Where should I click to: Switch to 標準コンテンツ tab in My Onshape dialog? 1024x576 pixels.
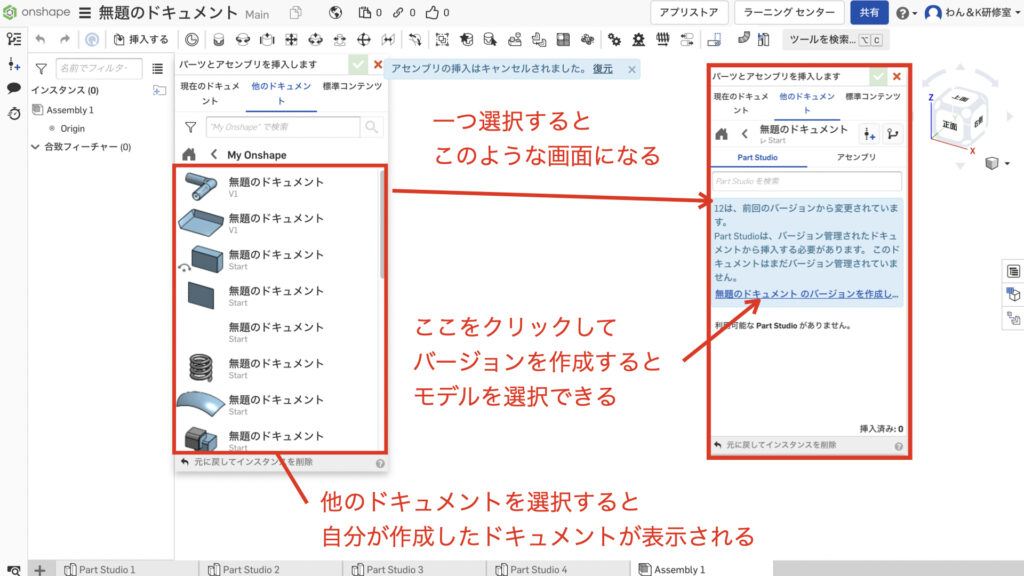352,86
